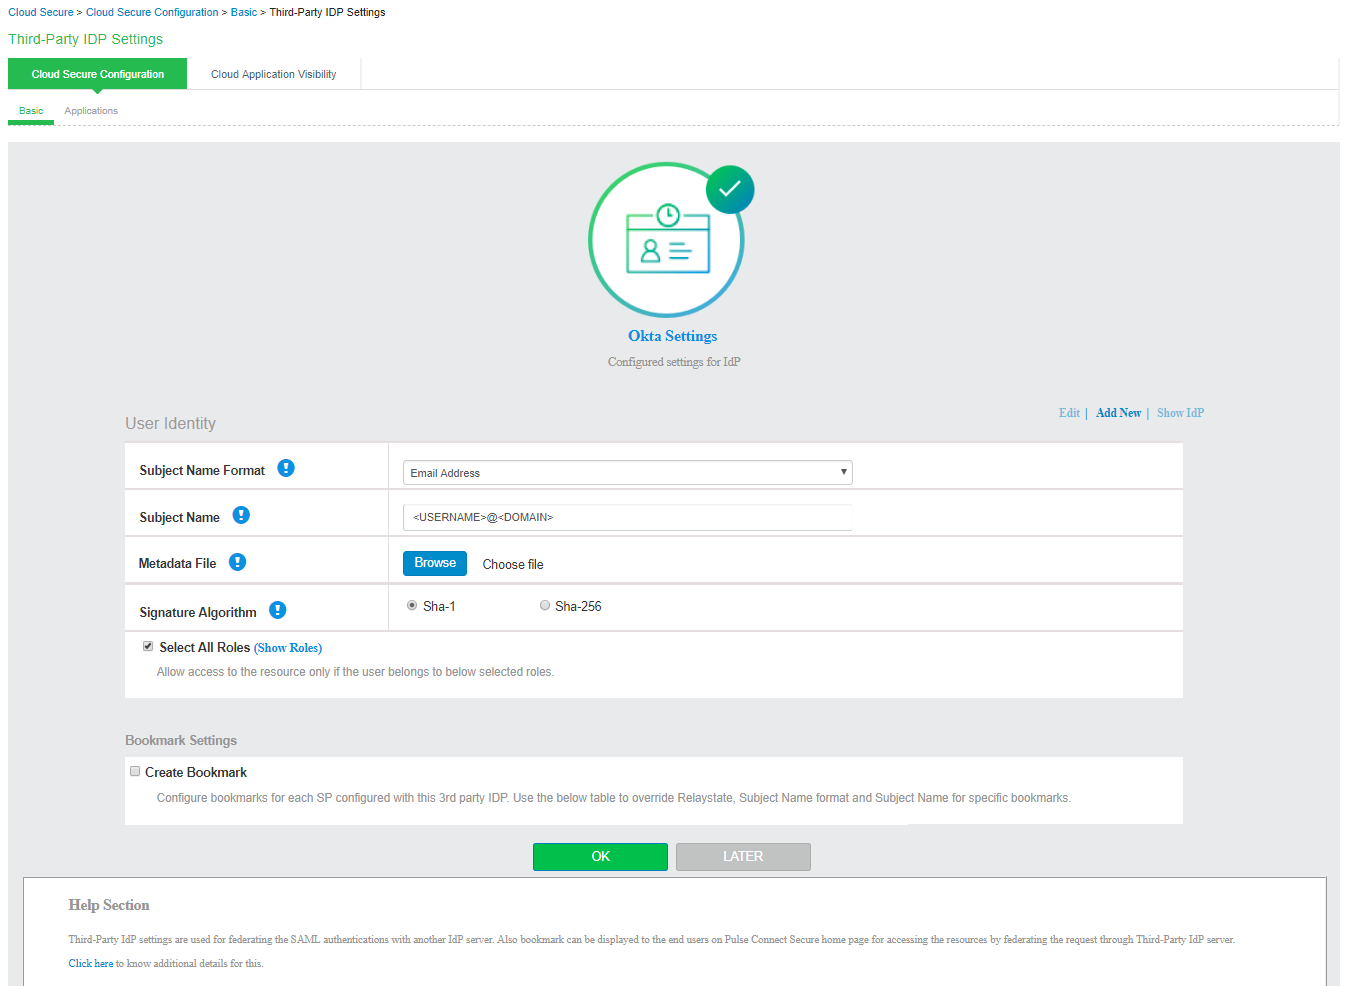The image size is (1347, 986).
Task: Browse for a metadata file
Action: [x=435, y=563]
